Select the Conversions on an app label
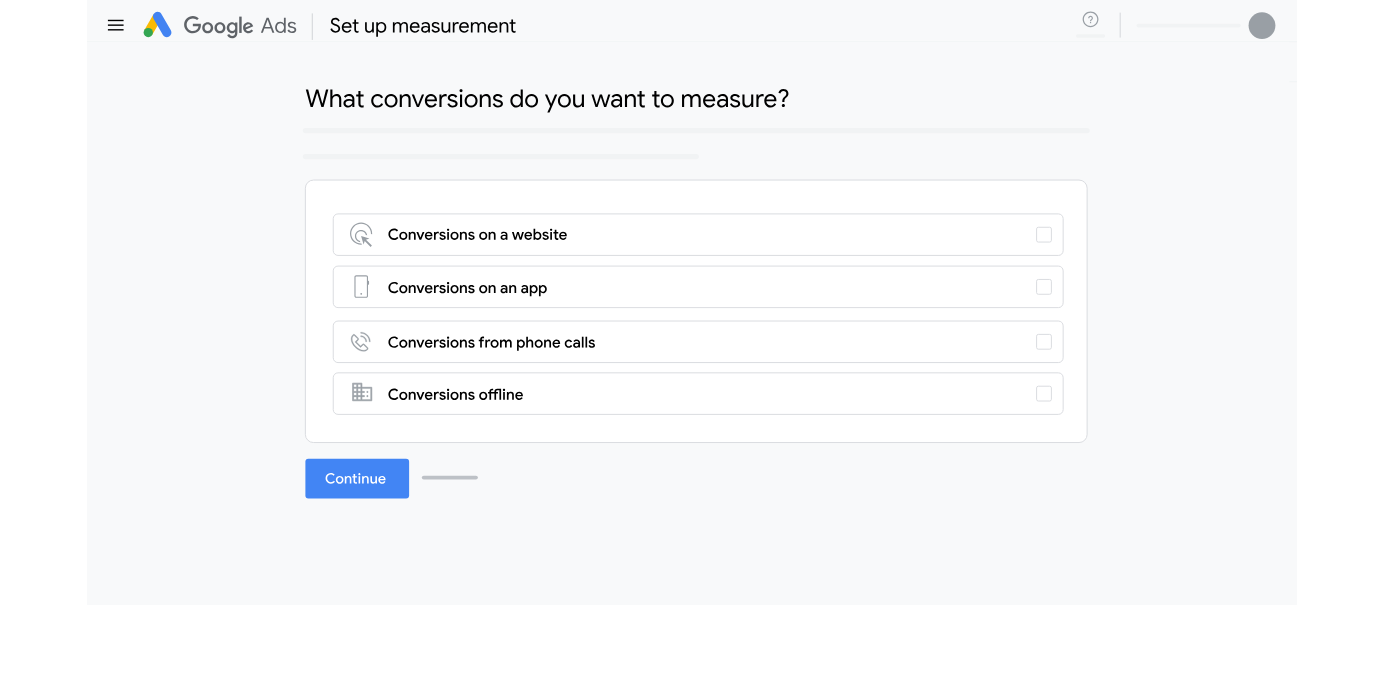This screenshot has width=1400, height=700. (x=467, y=288)
